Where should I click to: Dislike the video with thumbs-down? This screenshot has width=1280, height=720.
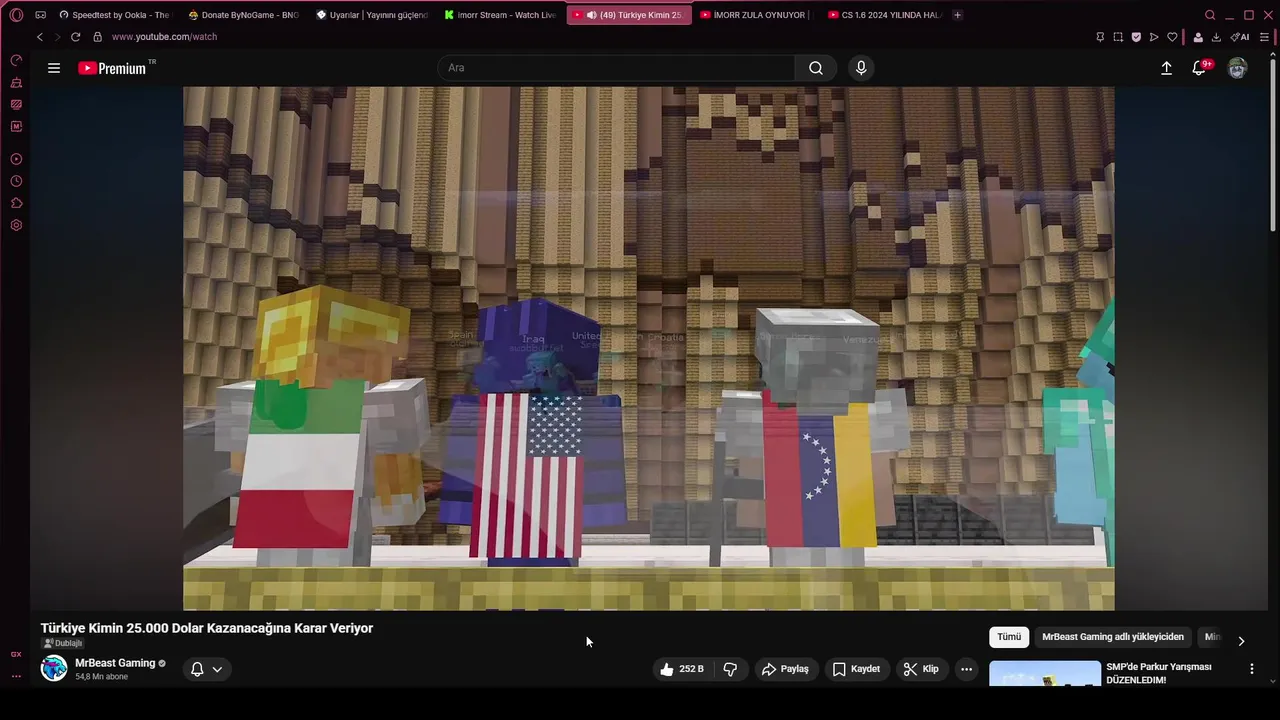731,669
